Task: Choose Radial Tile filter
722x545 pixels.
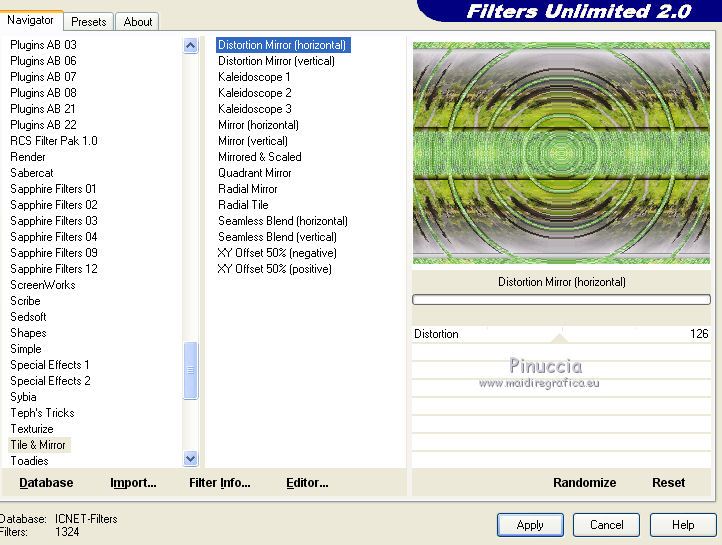Action: coord(243,205)
